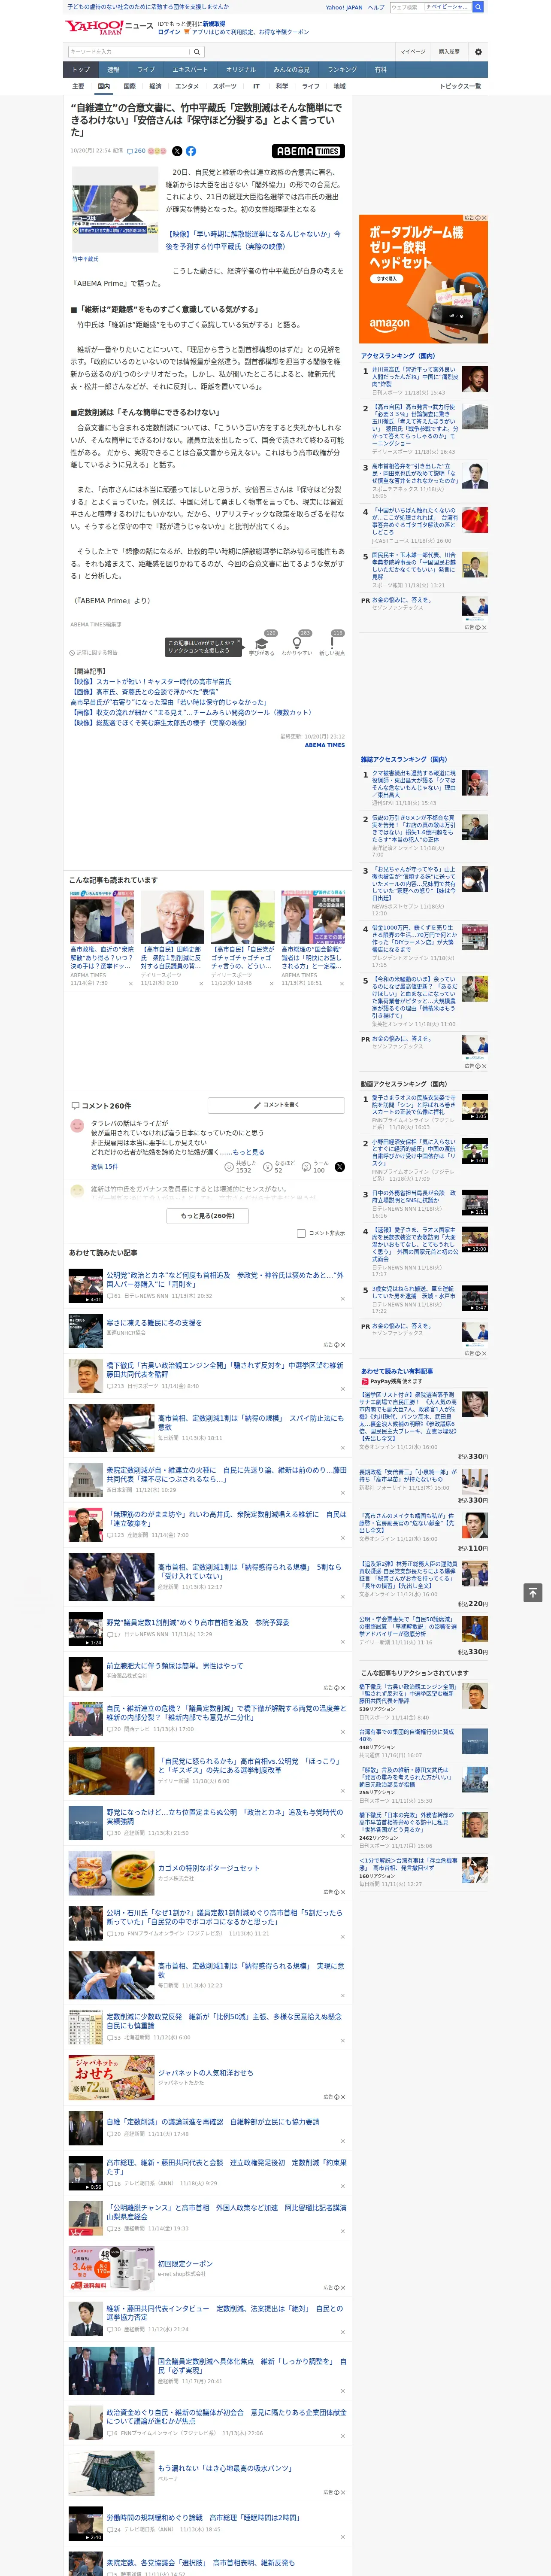This screenshot has width=551, height=2576.
Task: Click the ログイン link
Action: (x=169, y=32)
